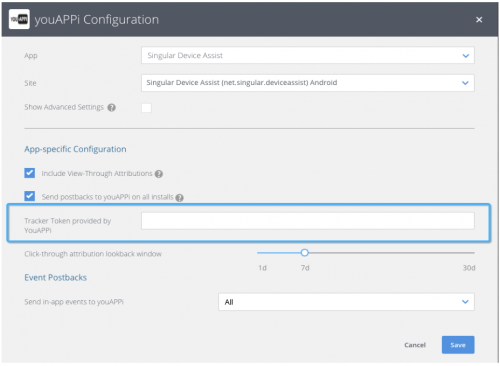The height and width of the screenshot is (366, 500).
Task: Open the App dropdown showing Singular Device Assist
Action: (x=308, y=55)
